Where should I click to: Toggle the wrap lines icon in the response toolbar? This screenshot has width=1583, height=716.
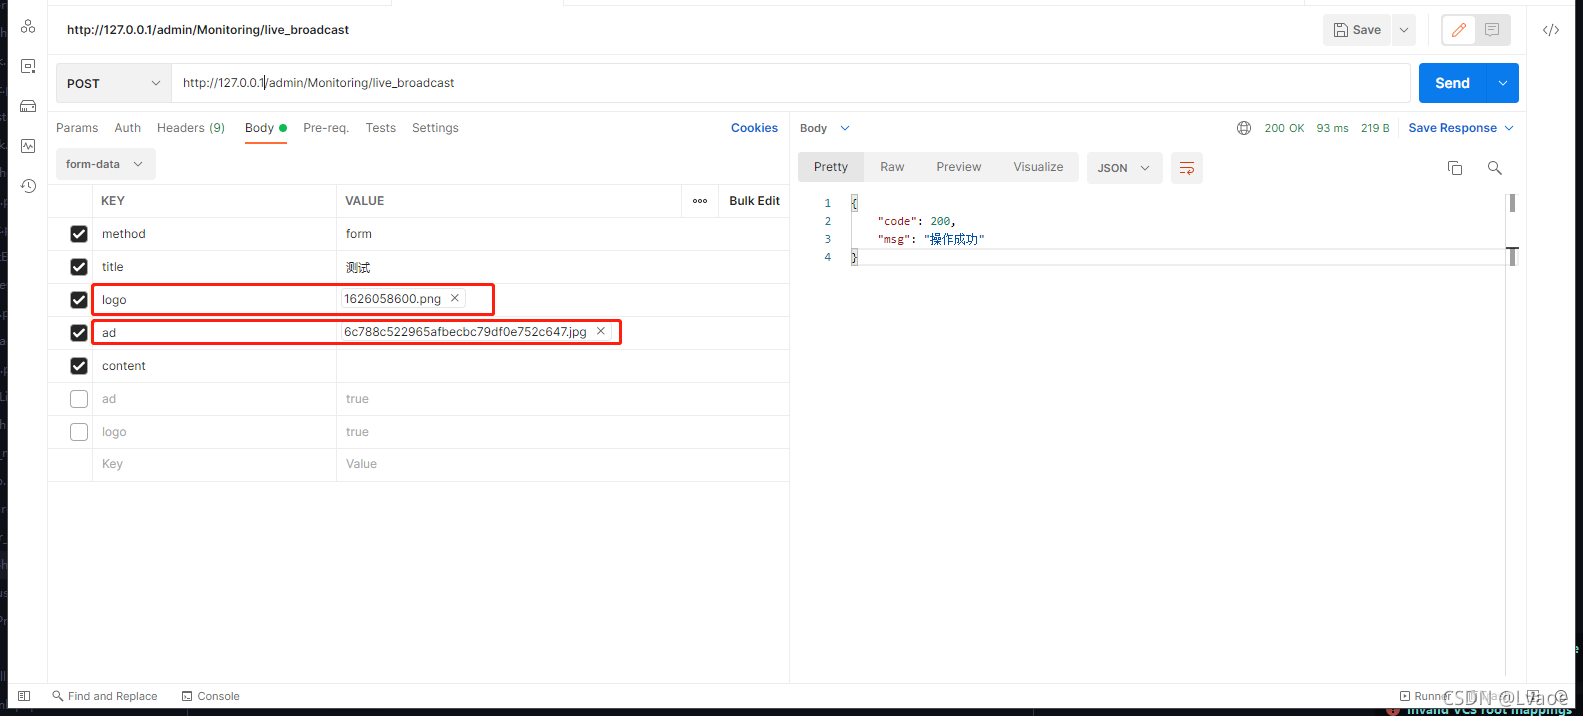tap(1187, 168)
